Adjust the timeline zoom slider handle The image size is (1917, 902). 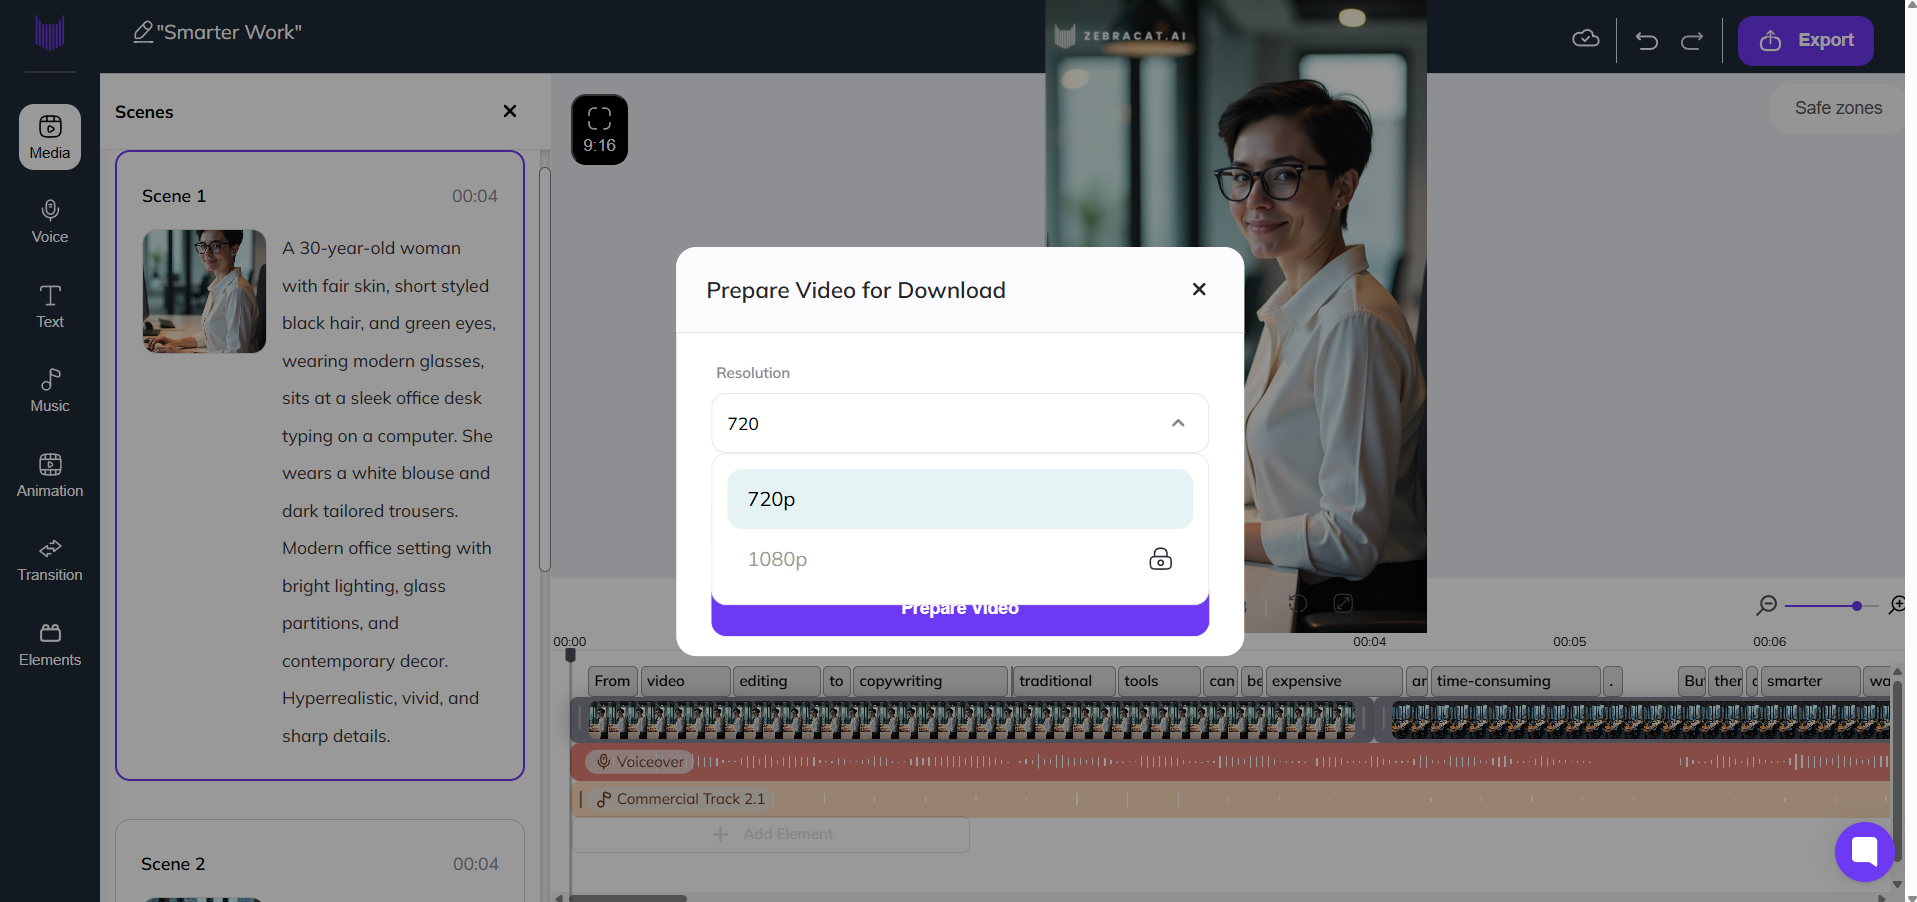point(1857,606)
